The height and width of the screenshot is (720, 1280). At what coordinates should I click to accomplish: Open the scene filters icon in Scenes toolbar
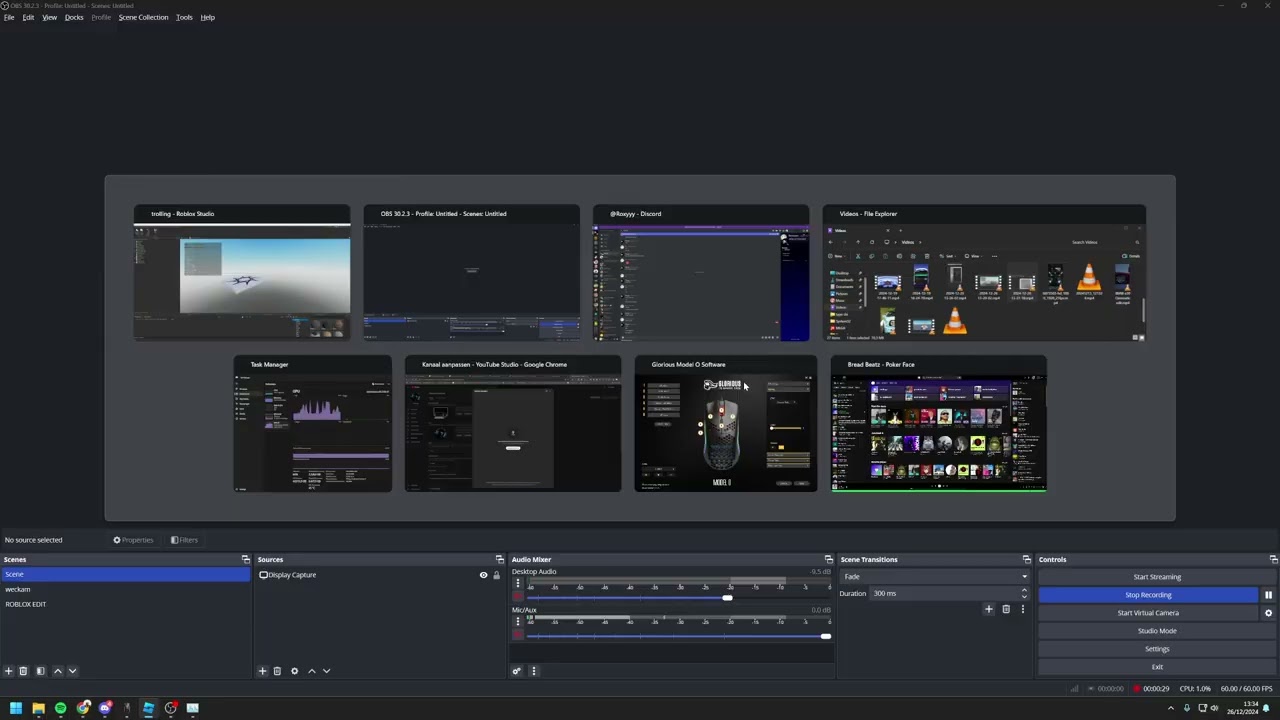coord(40,671)
